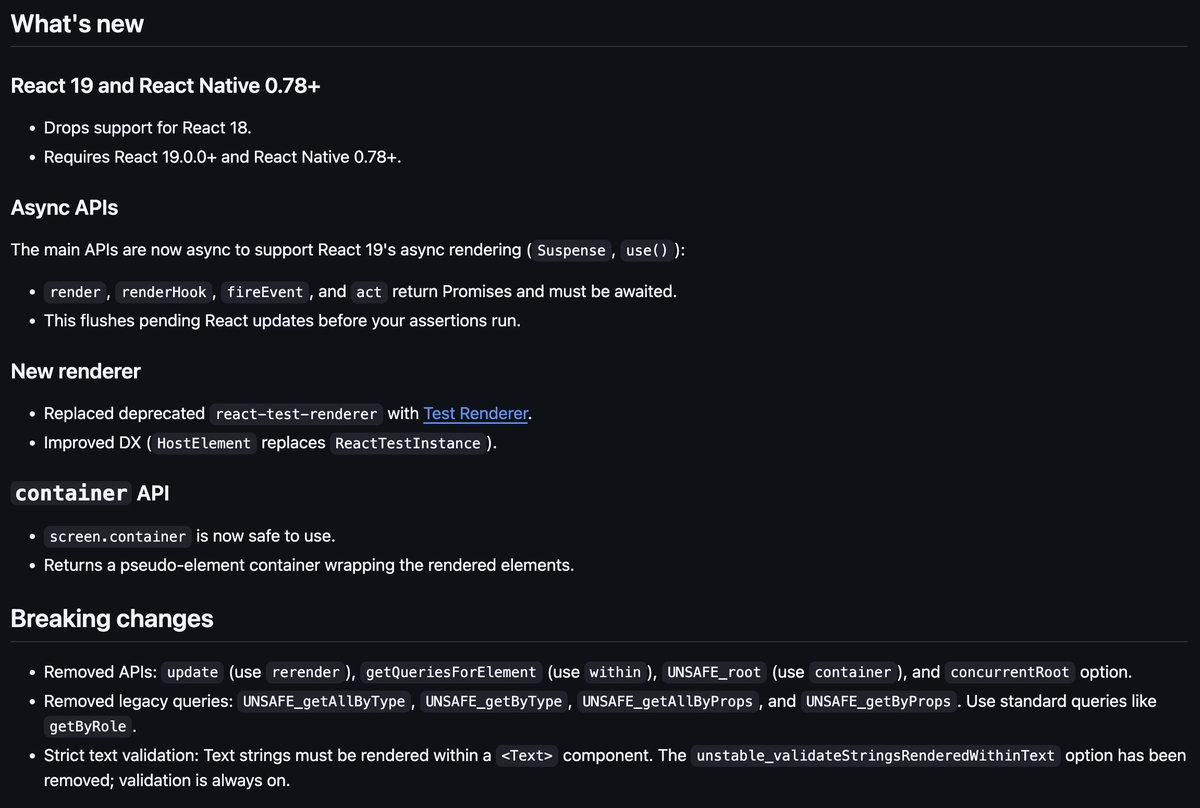This screenshot has height=808, width=1200.
Task: Click the "UNSAFE_getByProps" inline code
Action: [x=879, y=702]
